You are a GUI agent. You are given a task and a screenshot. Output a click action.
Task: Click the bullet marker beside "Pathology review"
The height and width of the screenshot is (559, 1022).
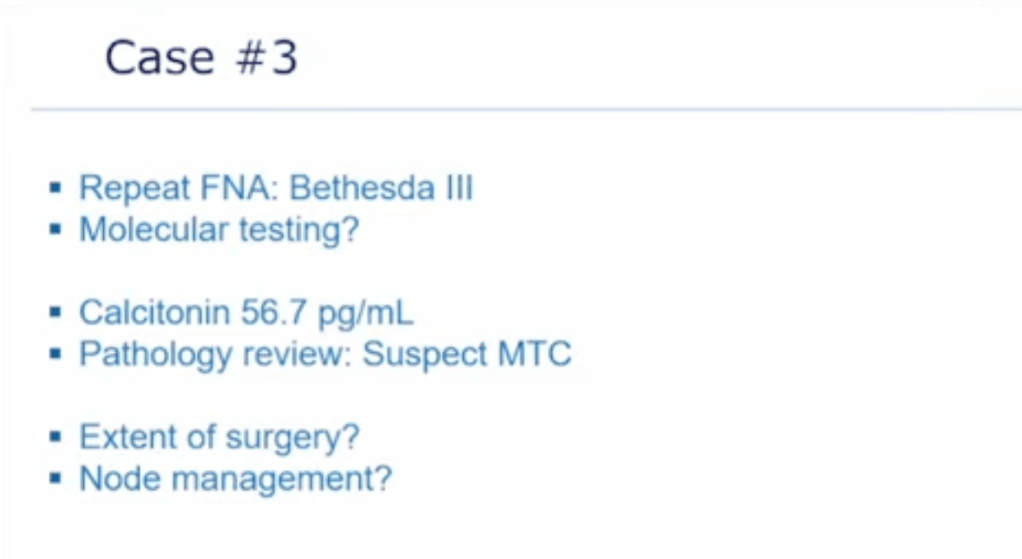coord(56,355)
